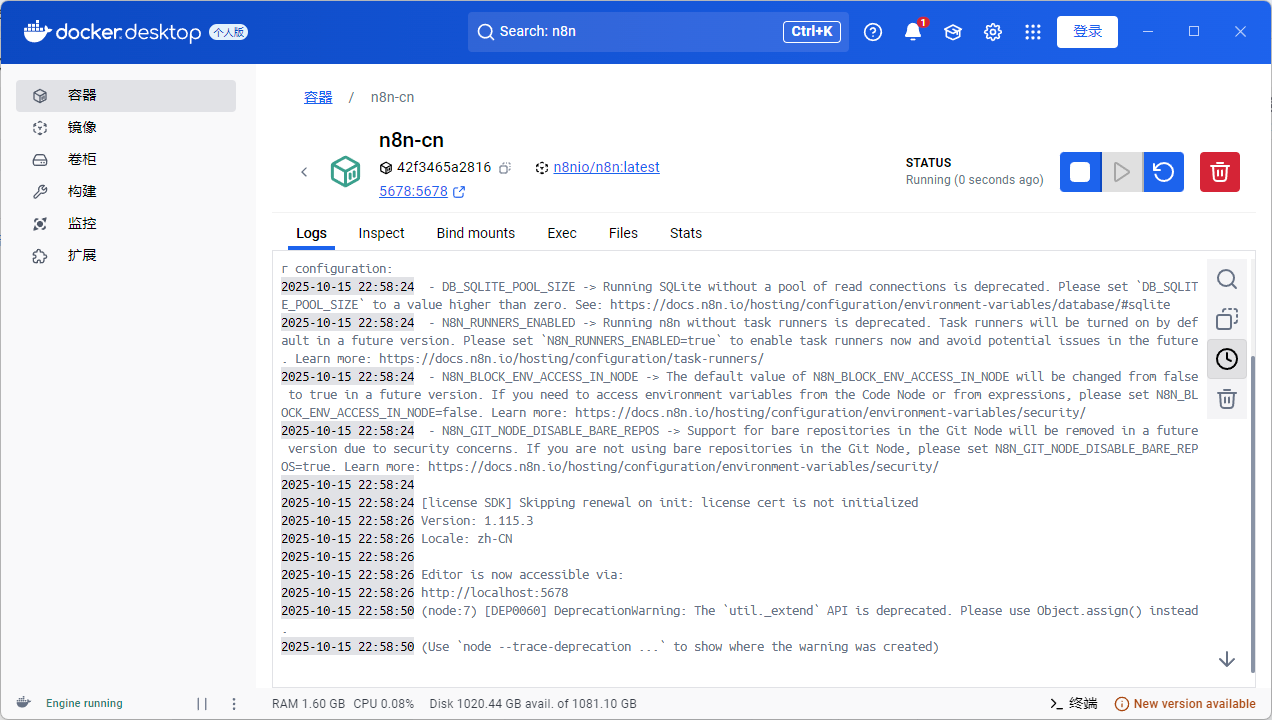
Task: Stop the n8n-cn container
Action: click(1080, 172)
